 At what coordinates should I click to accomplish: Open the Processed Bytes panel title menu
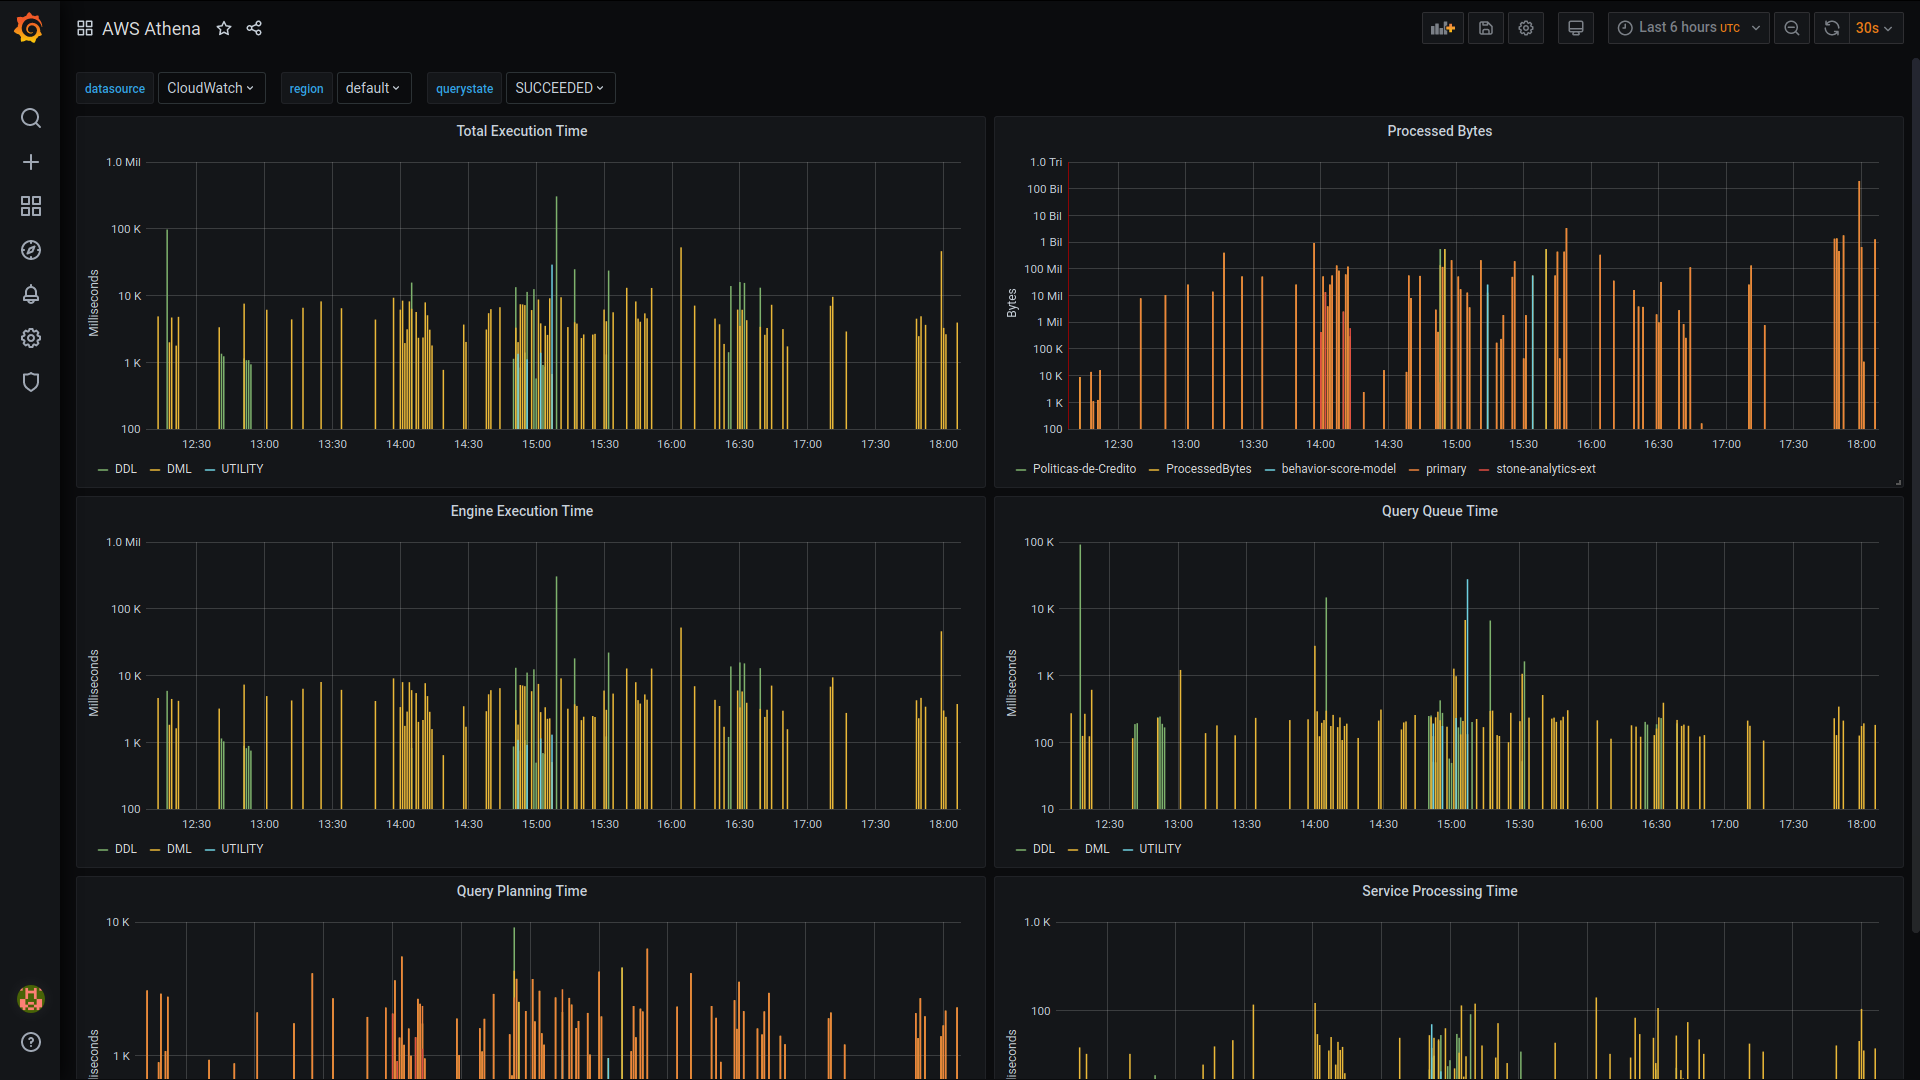[x=1439, y=131]
